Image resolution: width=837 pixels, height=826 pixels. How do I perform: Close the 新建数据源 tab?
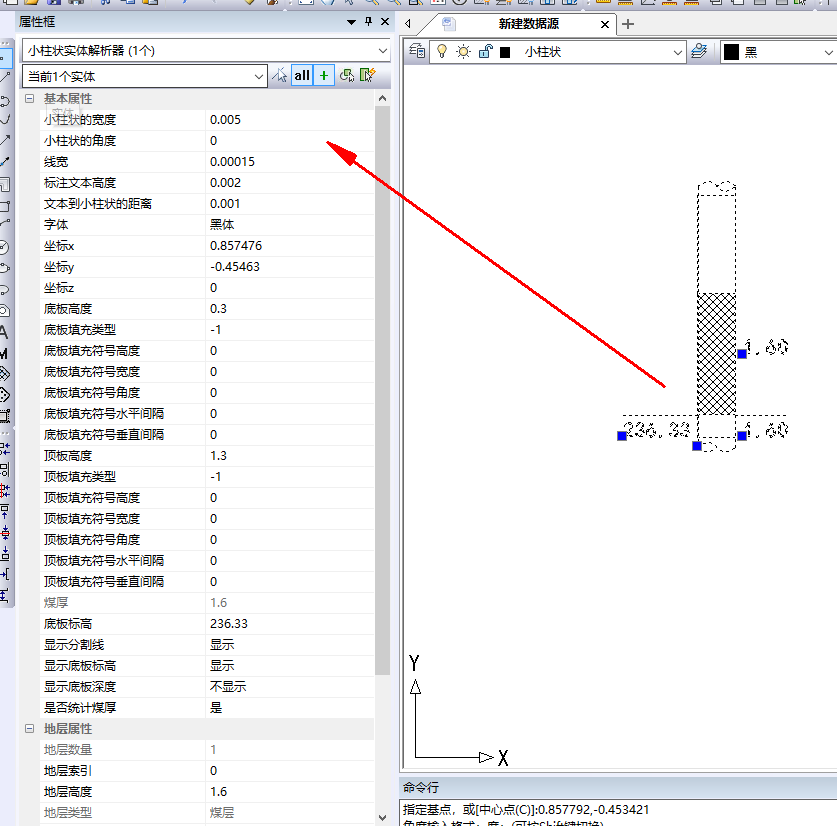(605, 25)
